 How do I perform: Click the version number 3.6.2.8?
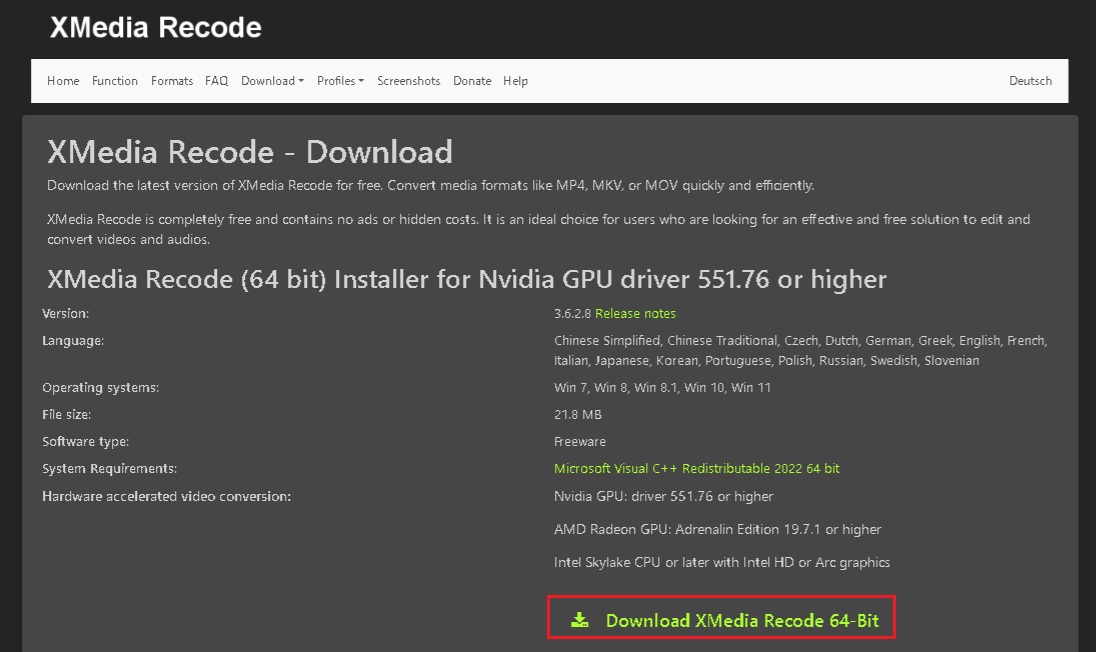pos(572,313)
